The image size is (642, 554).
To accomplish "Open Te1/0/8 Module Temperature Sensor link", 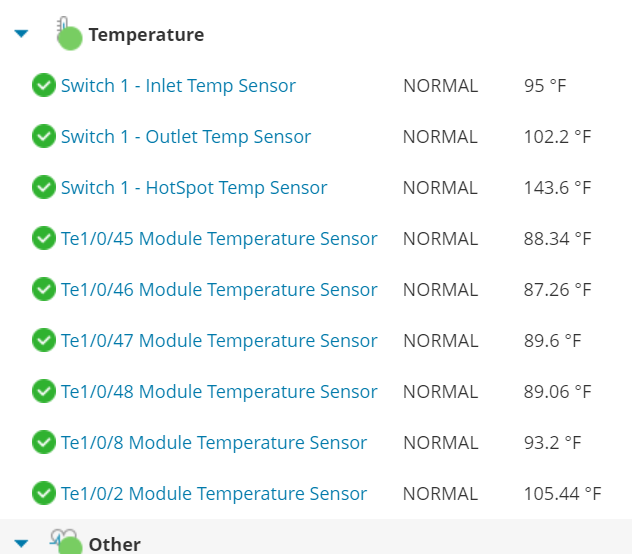I will pyautogui.click(x=214, y=443).
